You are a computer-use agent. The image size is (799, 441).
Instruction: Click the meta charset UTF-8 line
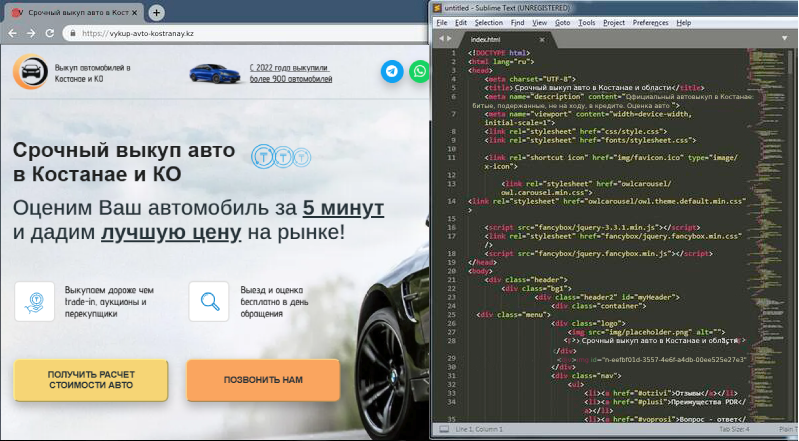530,79
